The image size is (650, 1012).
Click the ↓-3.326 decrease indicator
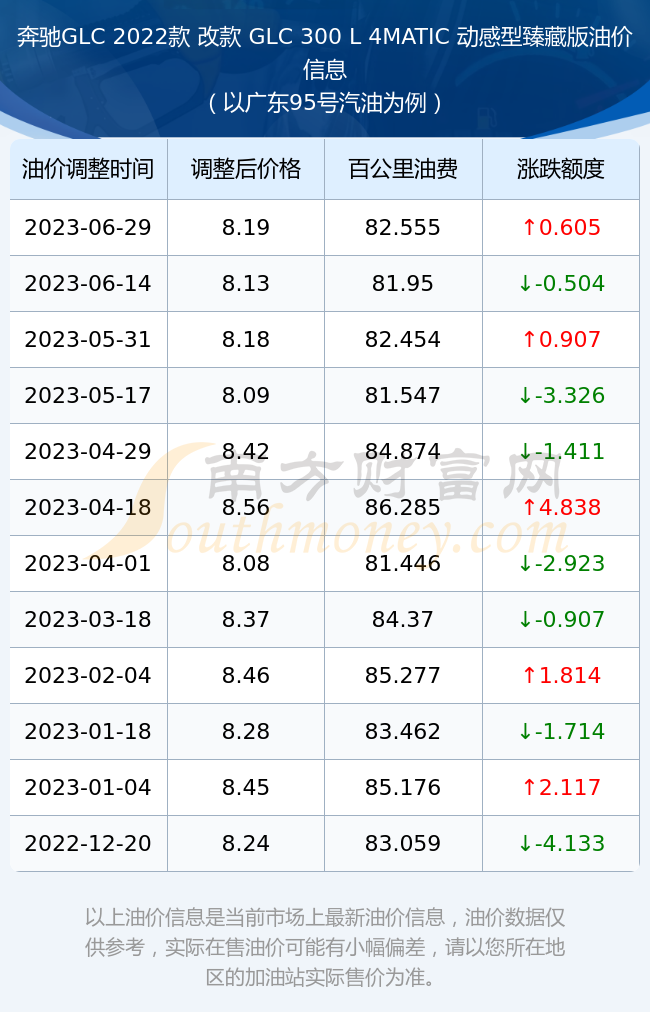(x=561, y=395)
